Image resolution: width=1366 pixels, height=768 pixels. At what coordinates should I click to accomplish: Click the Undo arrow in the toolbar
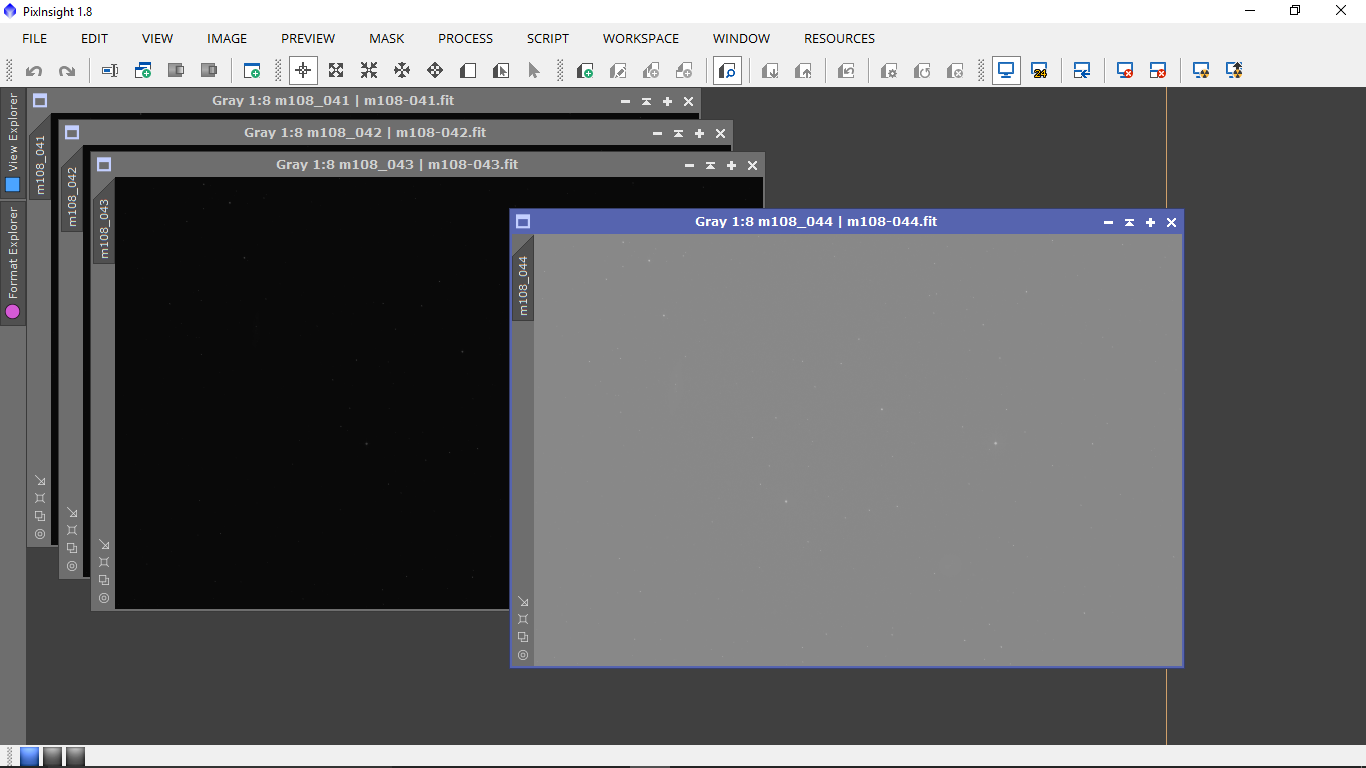[34, 71]
